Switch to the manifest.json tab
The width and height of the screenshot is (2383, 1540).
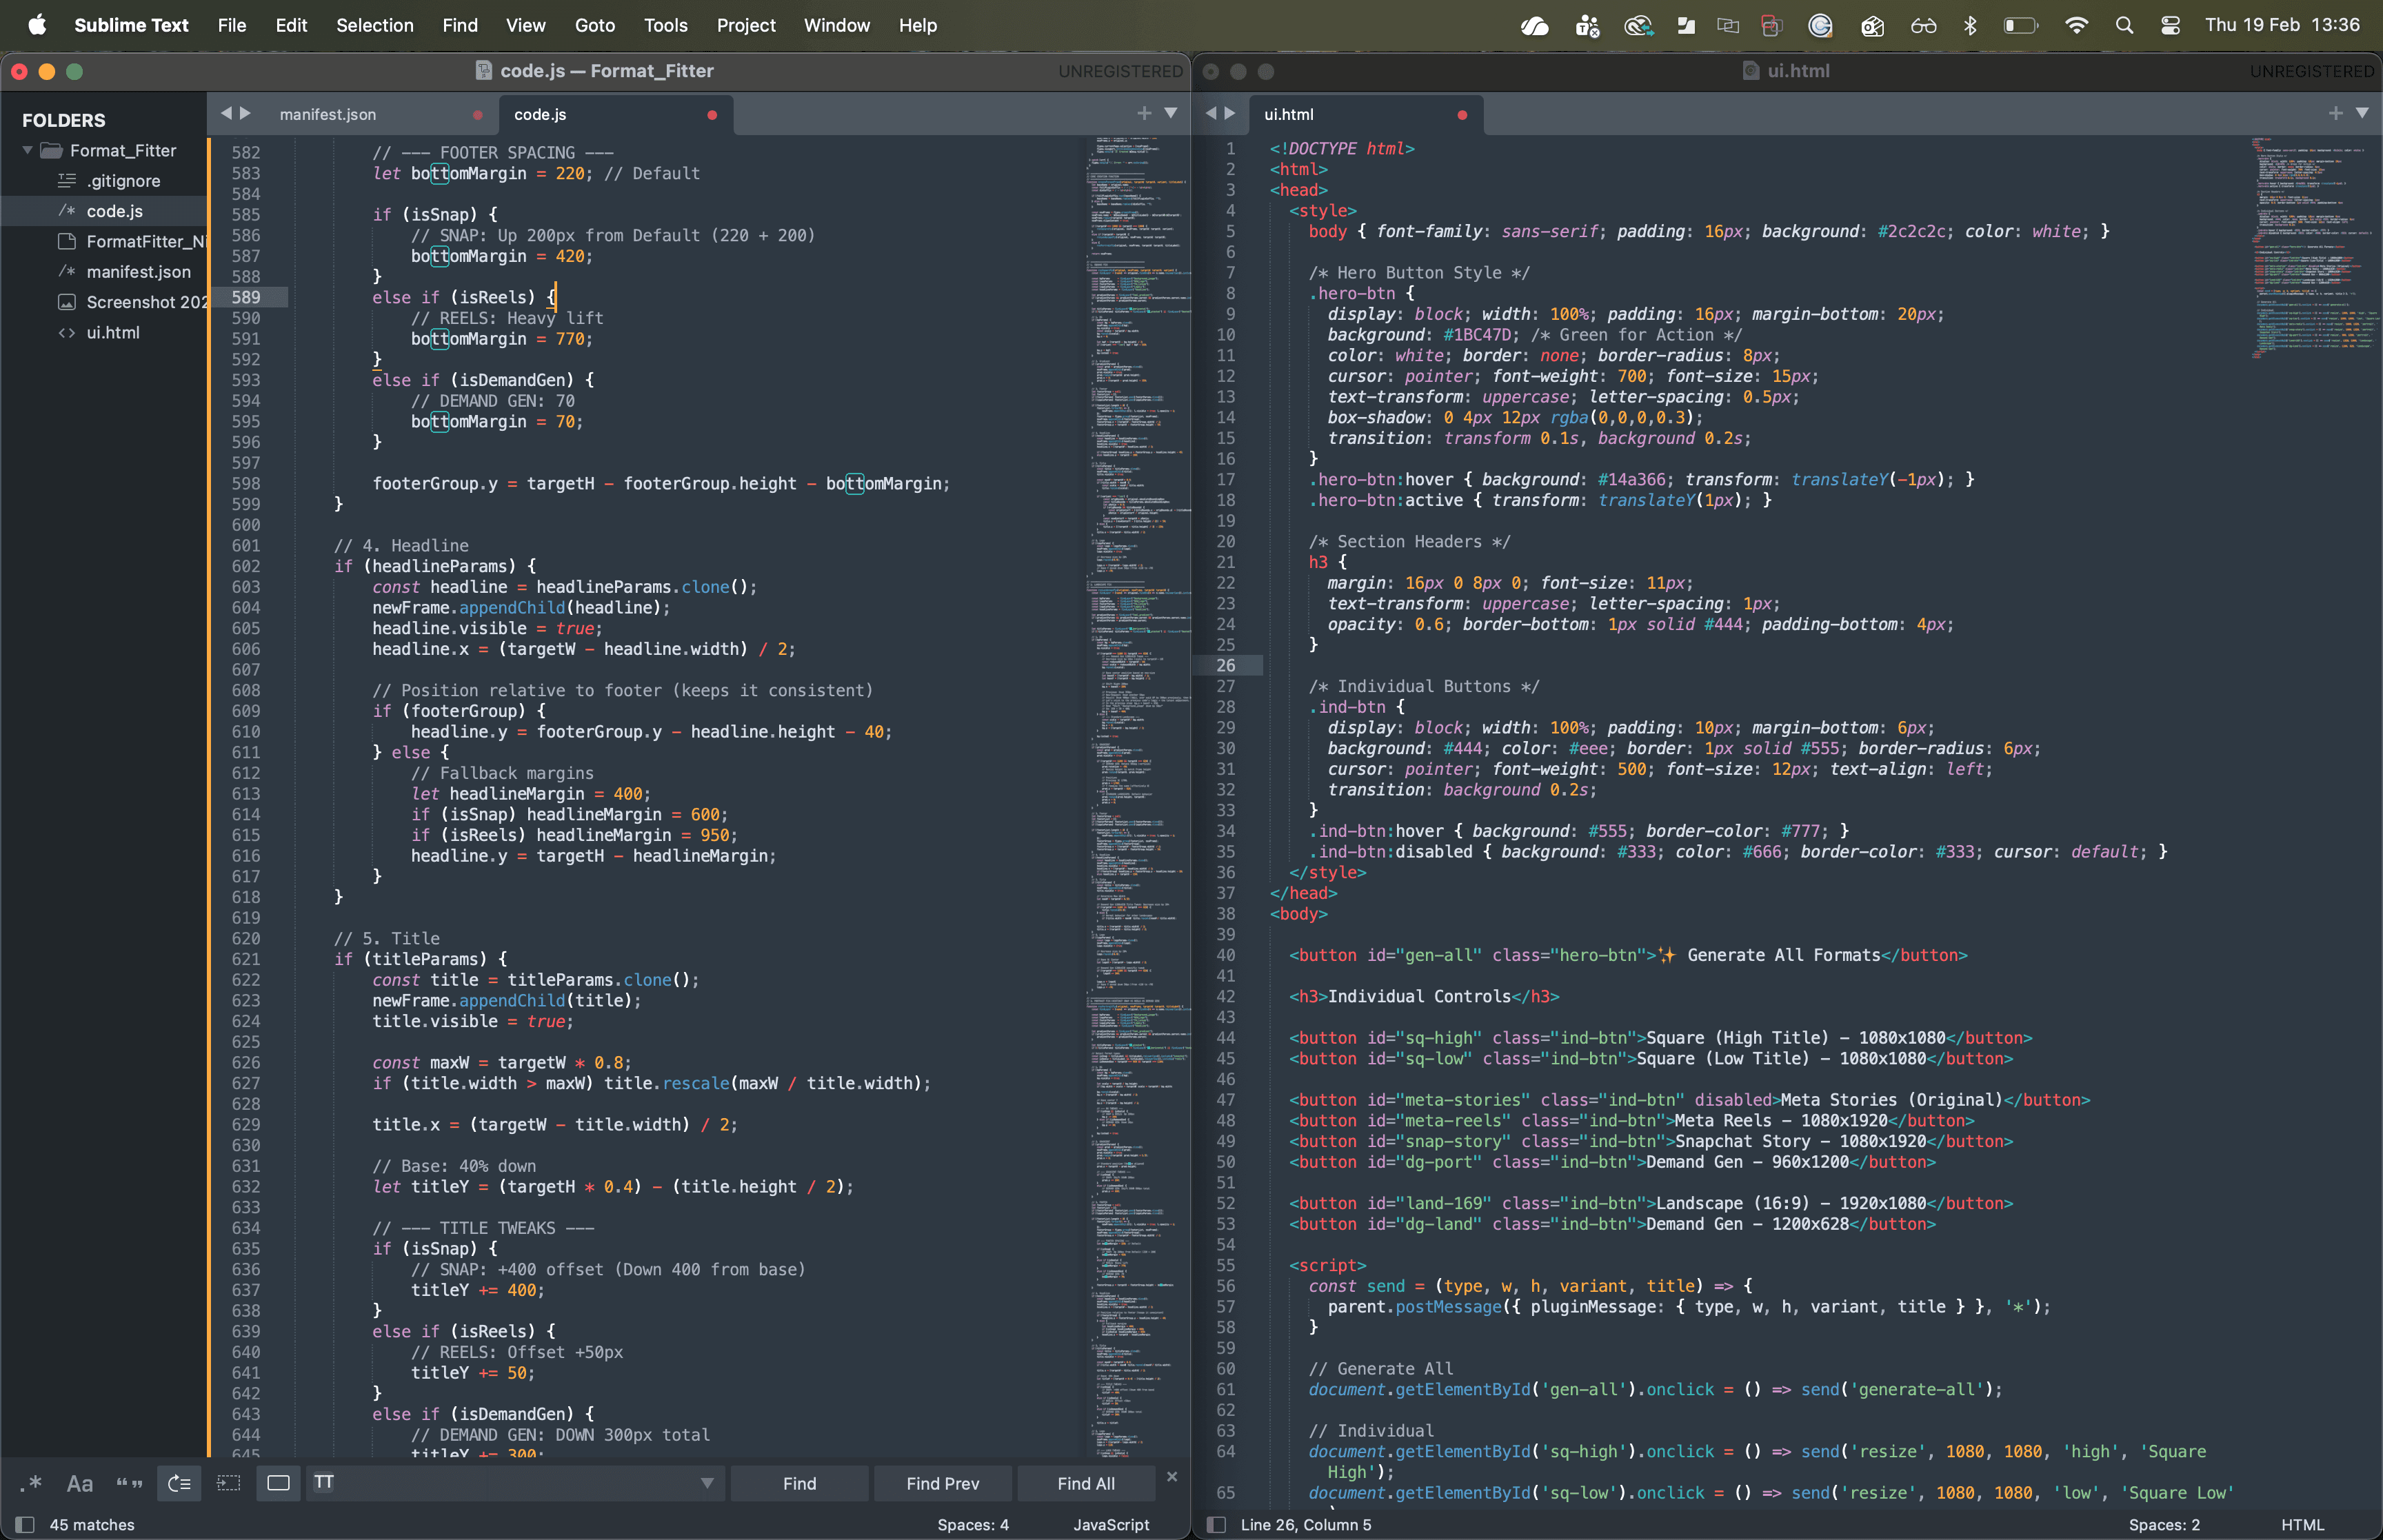pos(328,114)
